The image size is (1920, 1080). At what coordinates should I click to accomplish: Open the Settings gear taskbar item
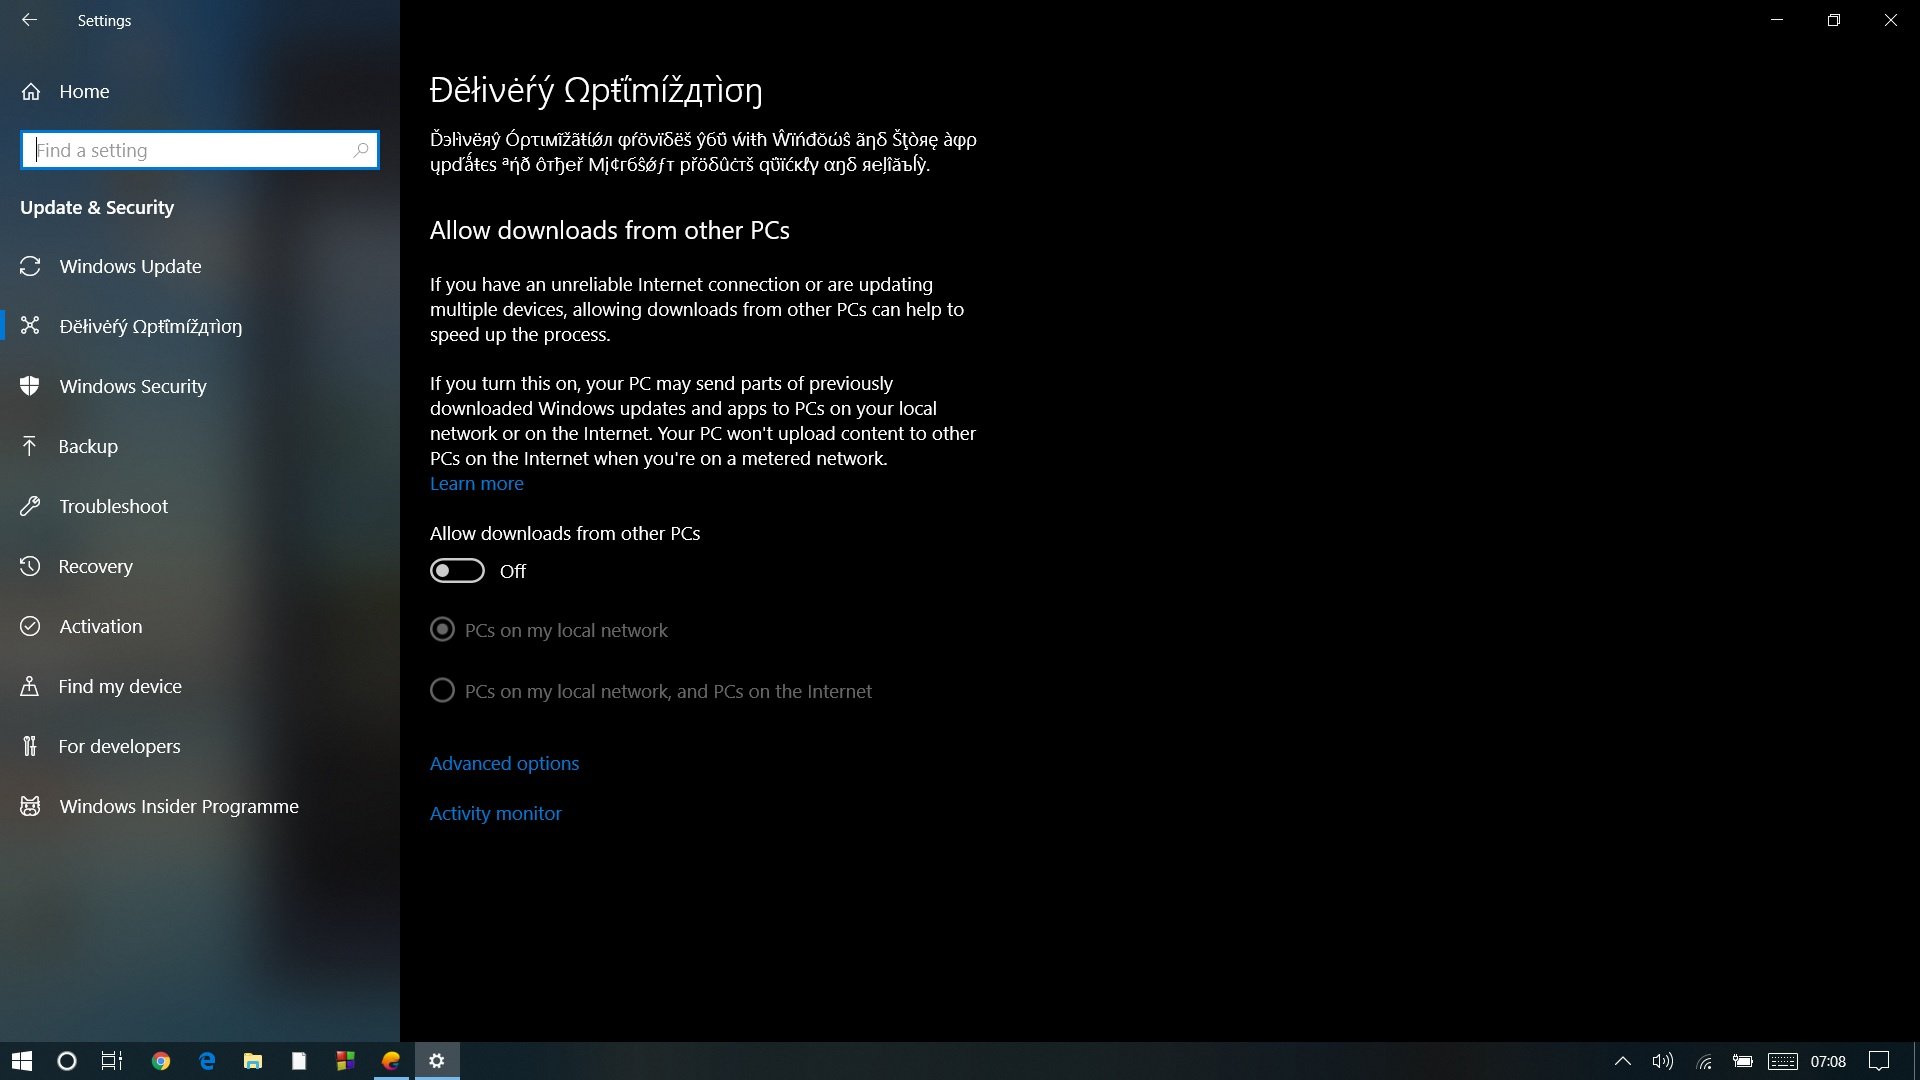point(437,1061)
